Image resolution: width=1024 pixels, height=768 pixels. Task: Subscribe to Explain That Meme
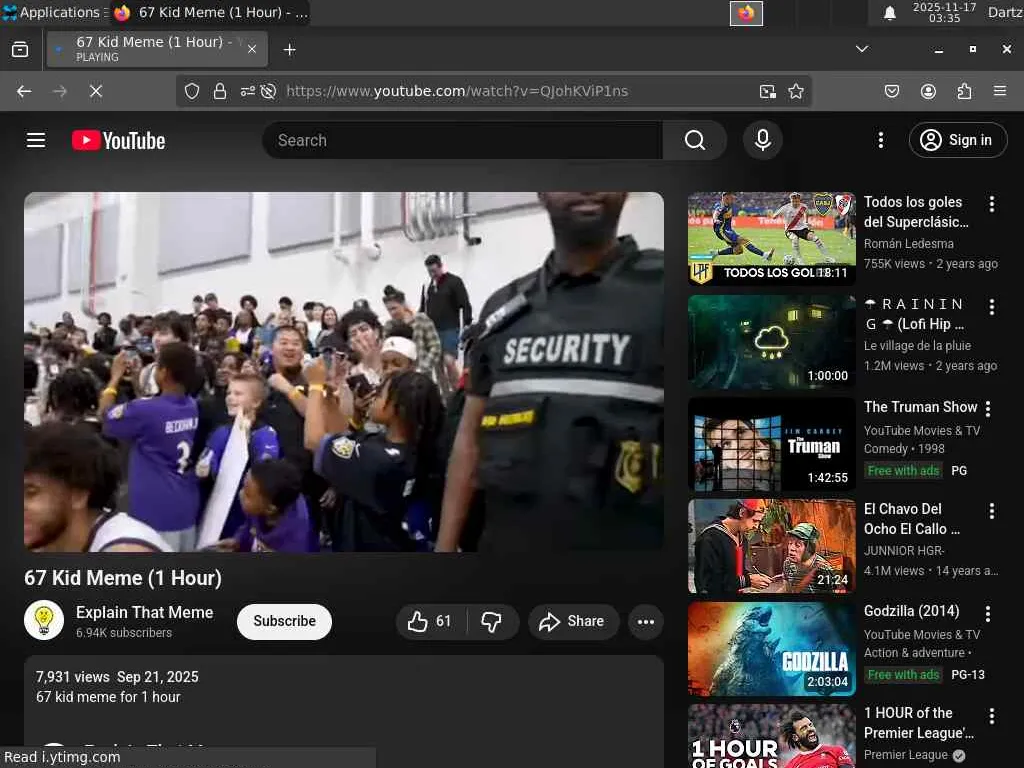[284, 621]
